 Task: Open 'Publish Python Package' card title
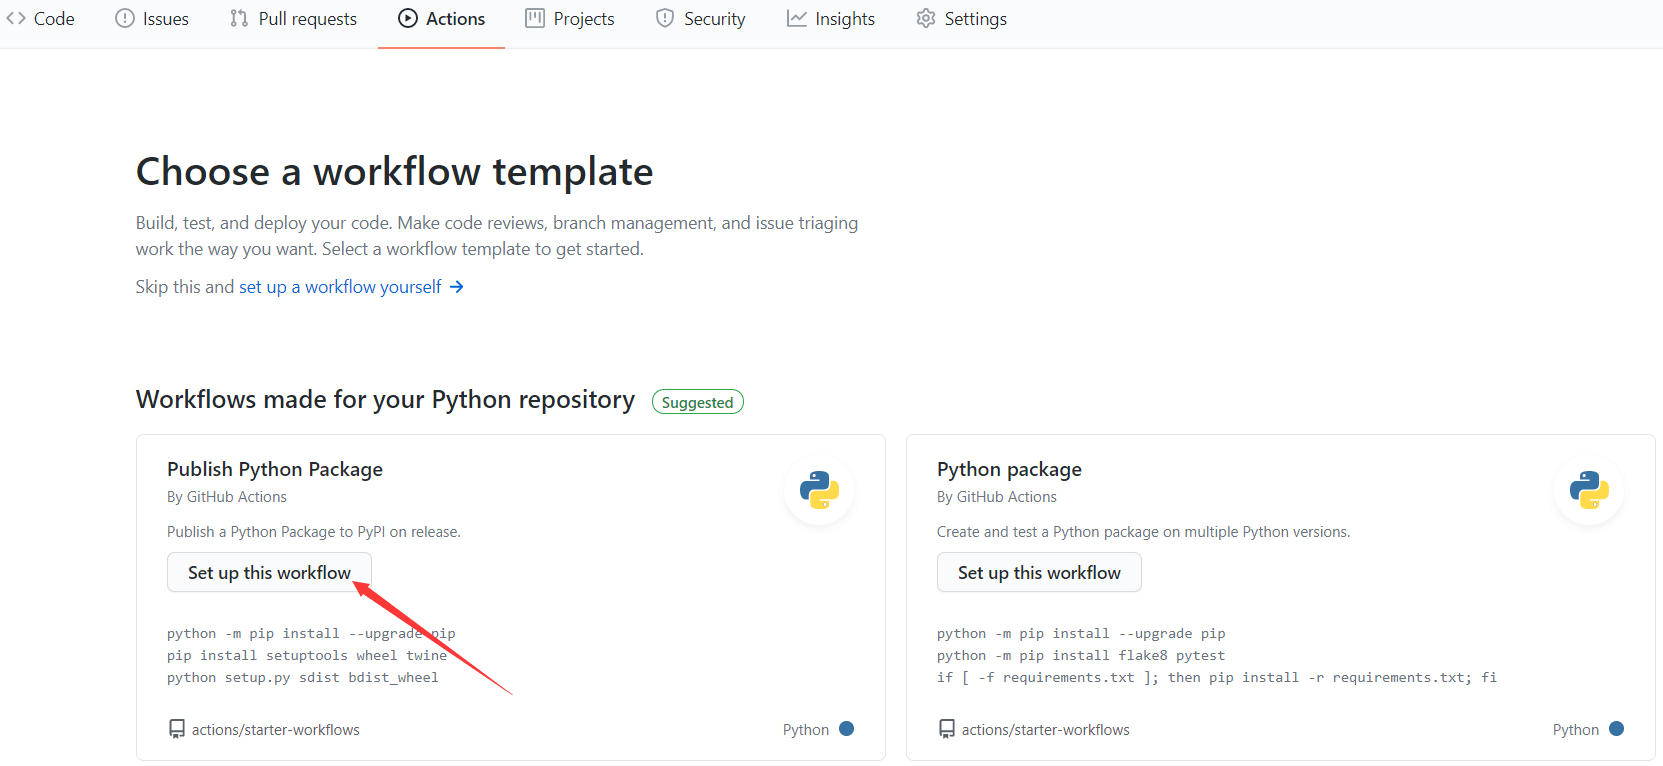275,469
